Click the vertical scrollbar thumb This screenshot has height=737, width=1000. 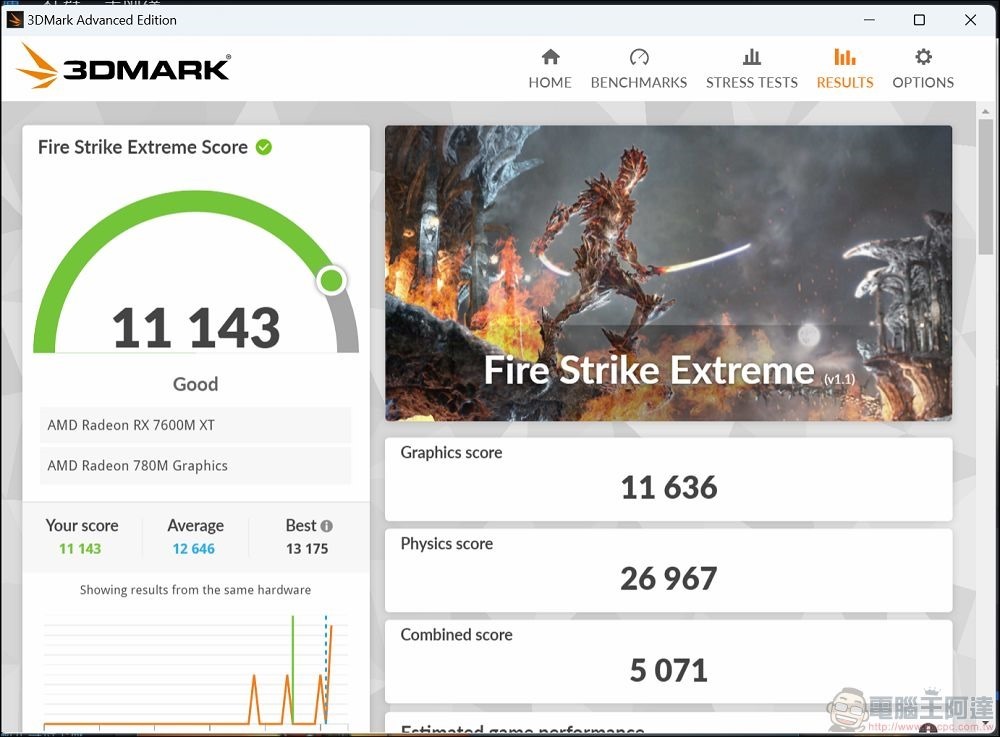coord(985,187)
